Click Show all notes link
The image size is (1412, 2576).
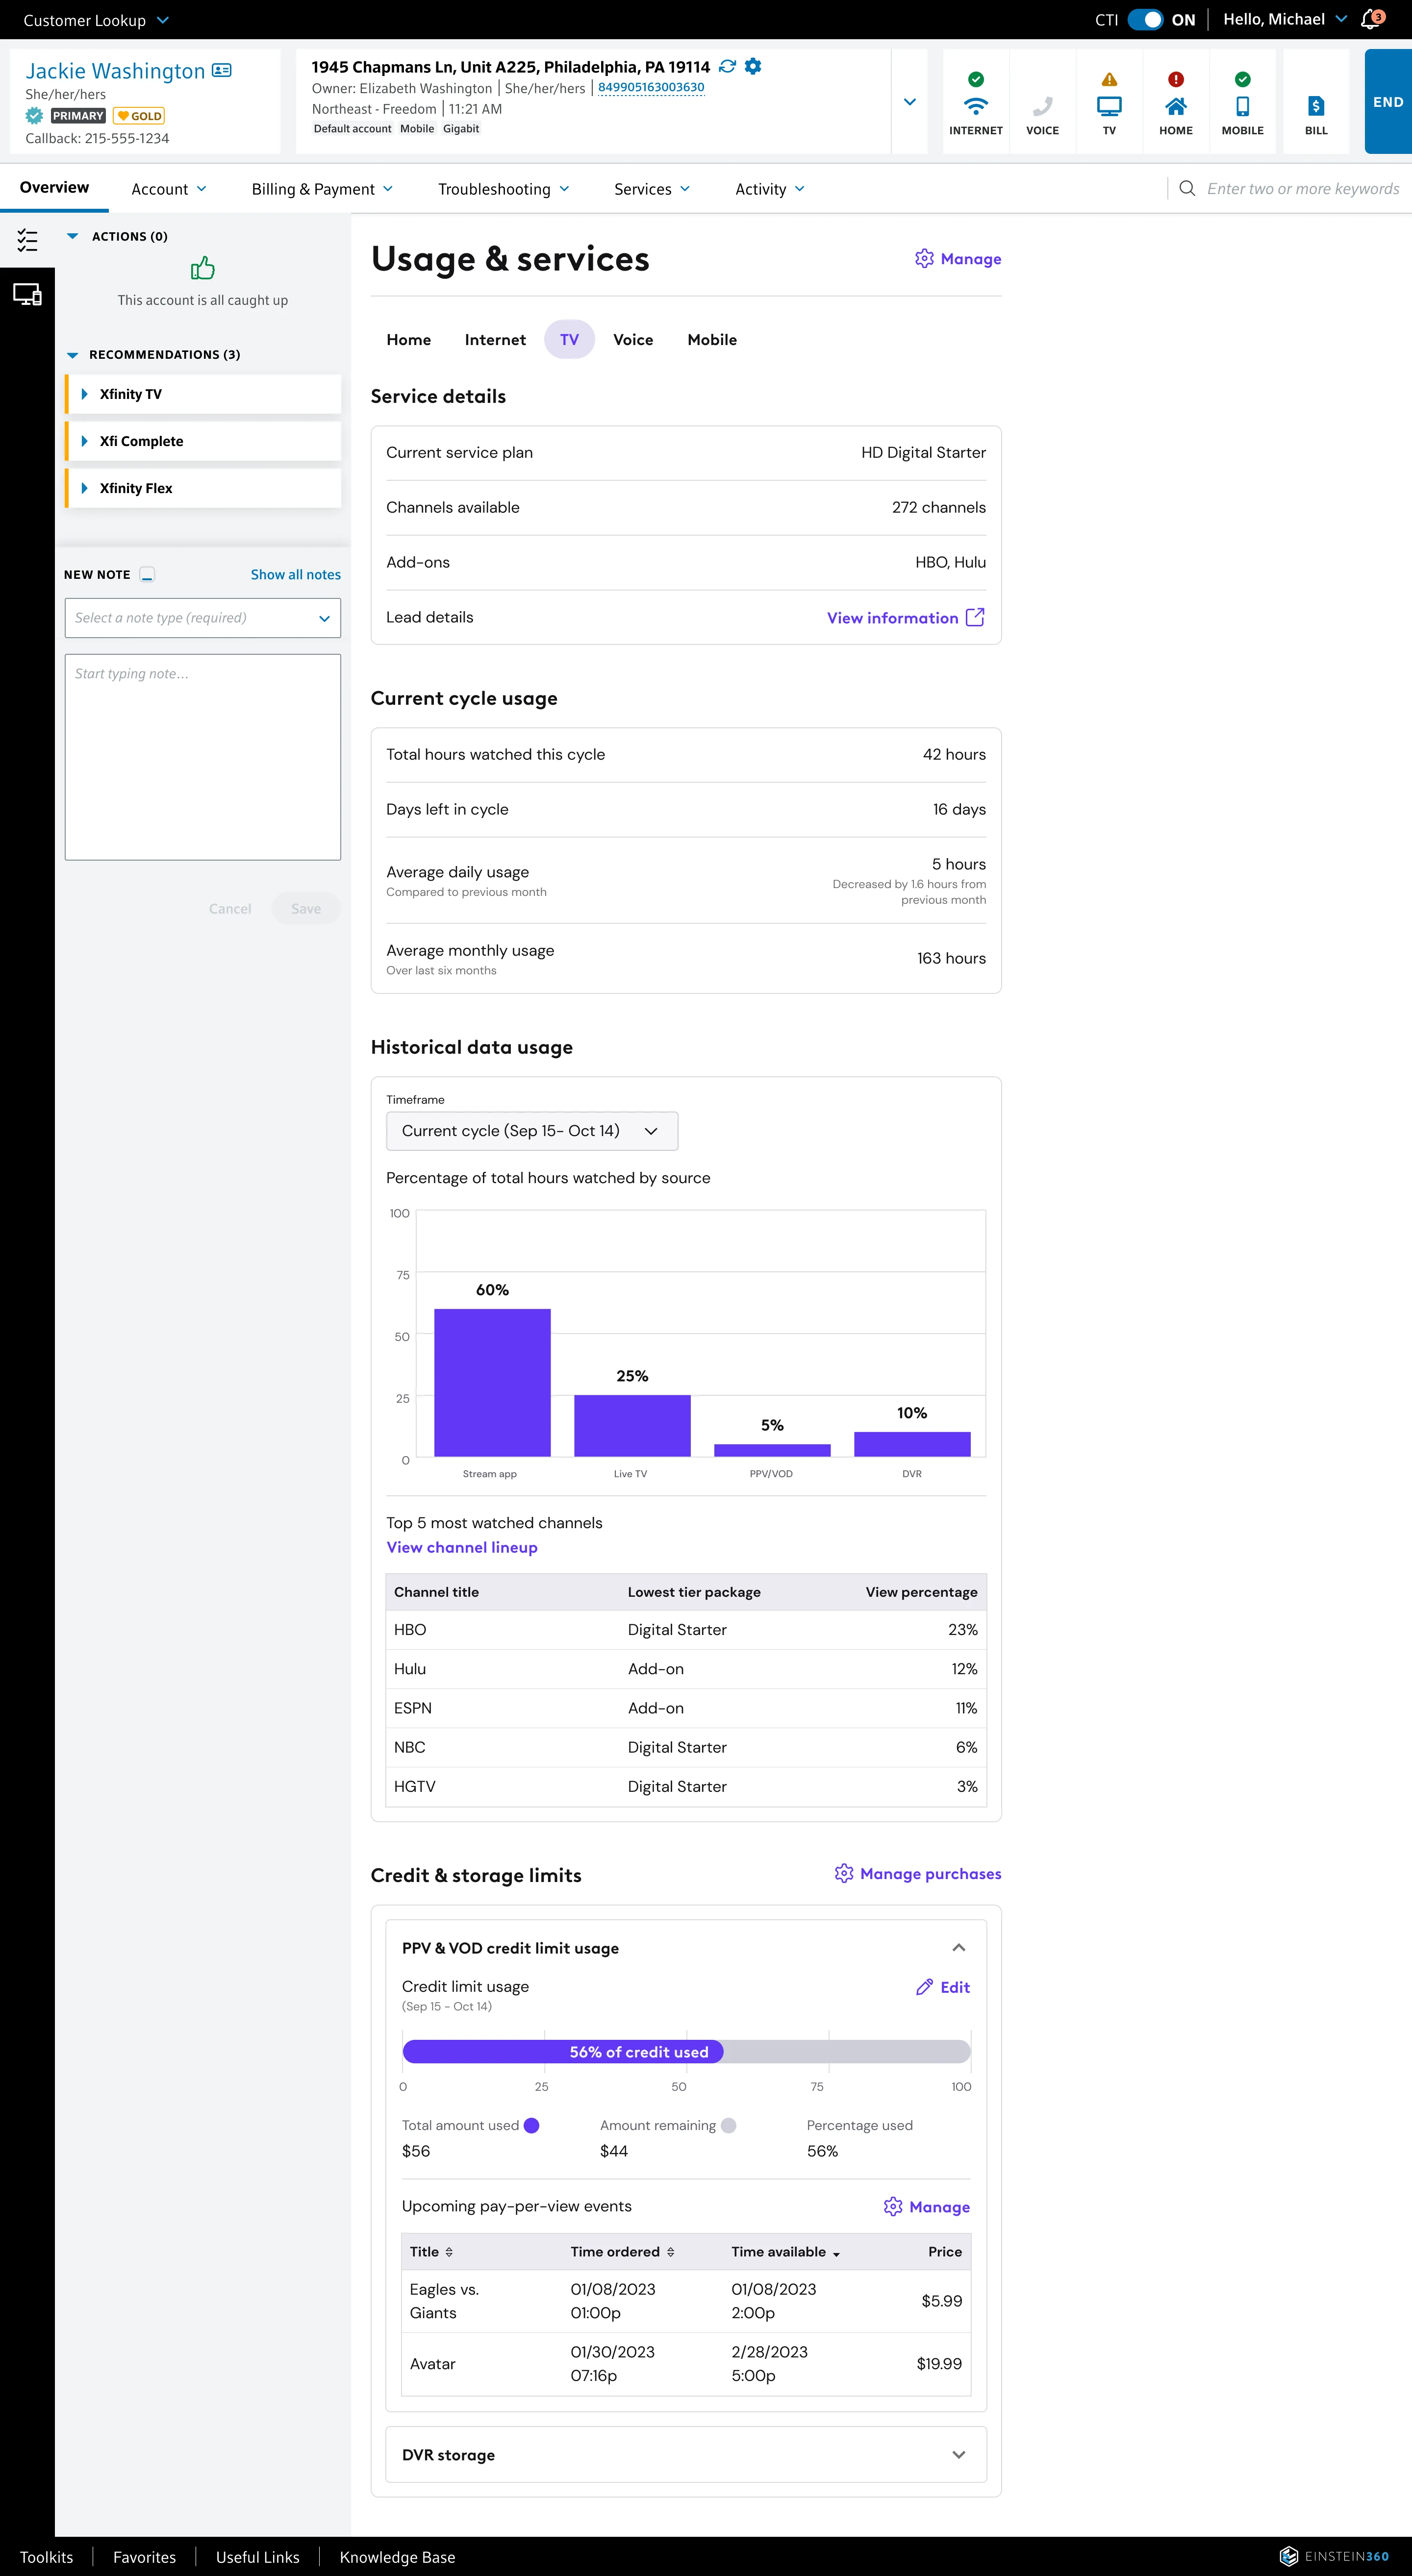tap(296, 575)
